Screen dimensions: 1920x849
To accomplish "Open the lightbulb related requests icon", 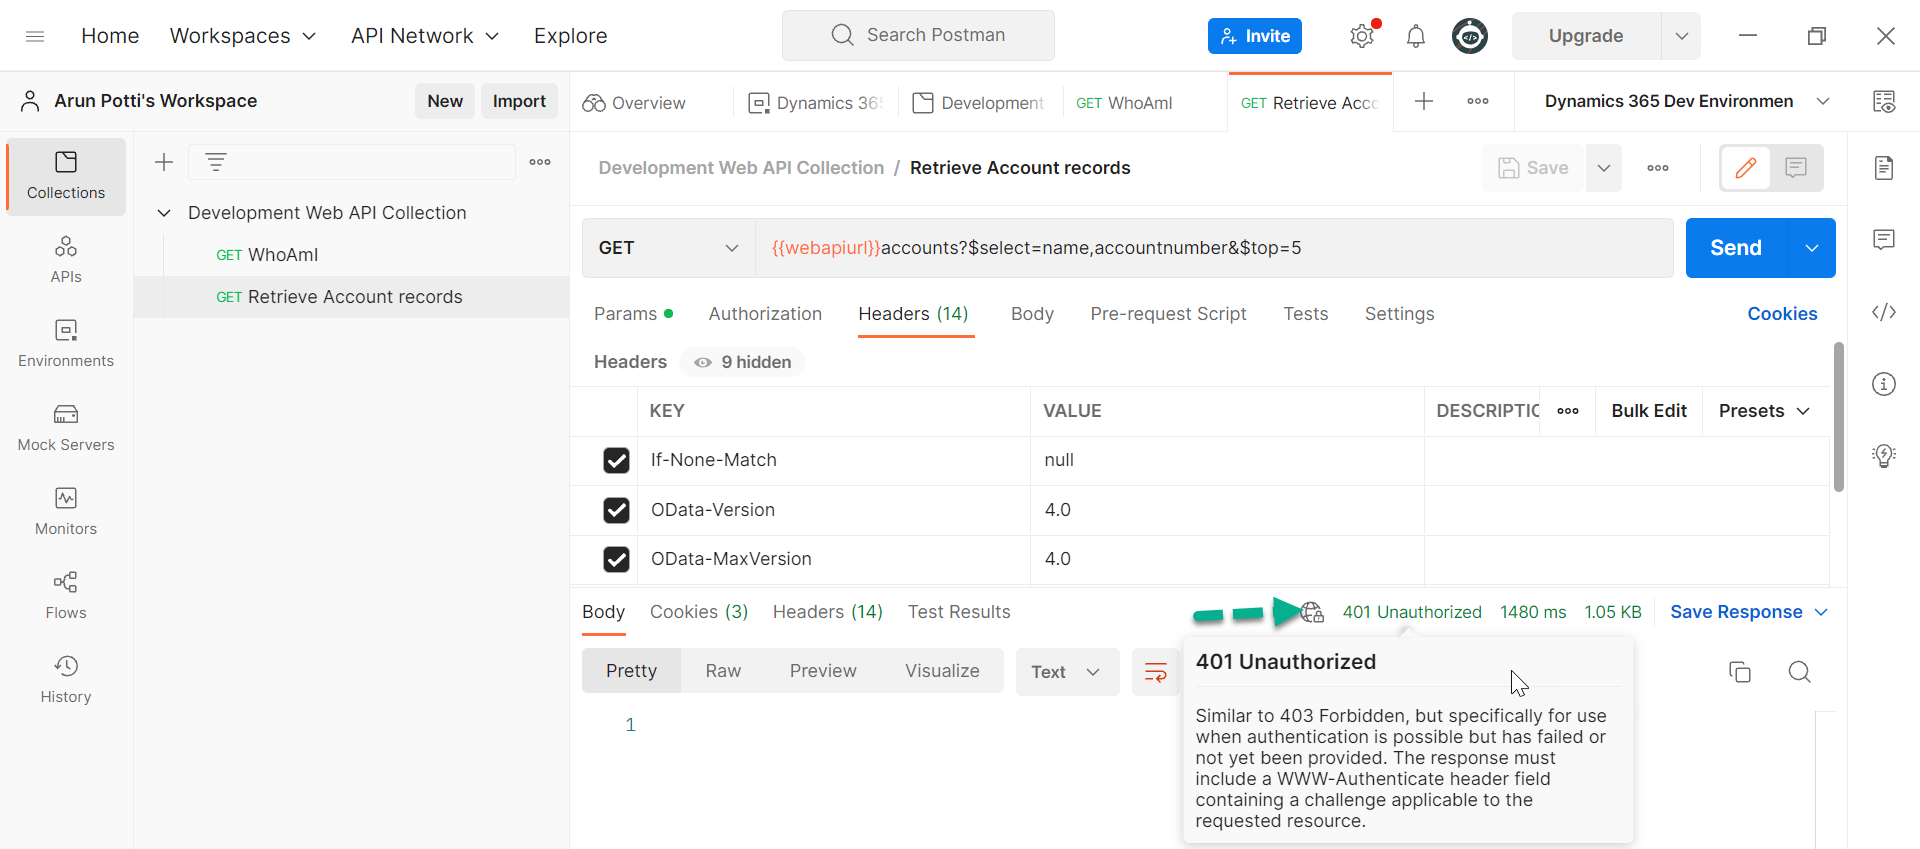I will point(1884,456).
